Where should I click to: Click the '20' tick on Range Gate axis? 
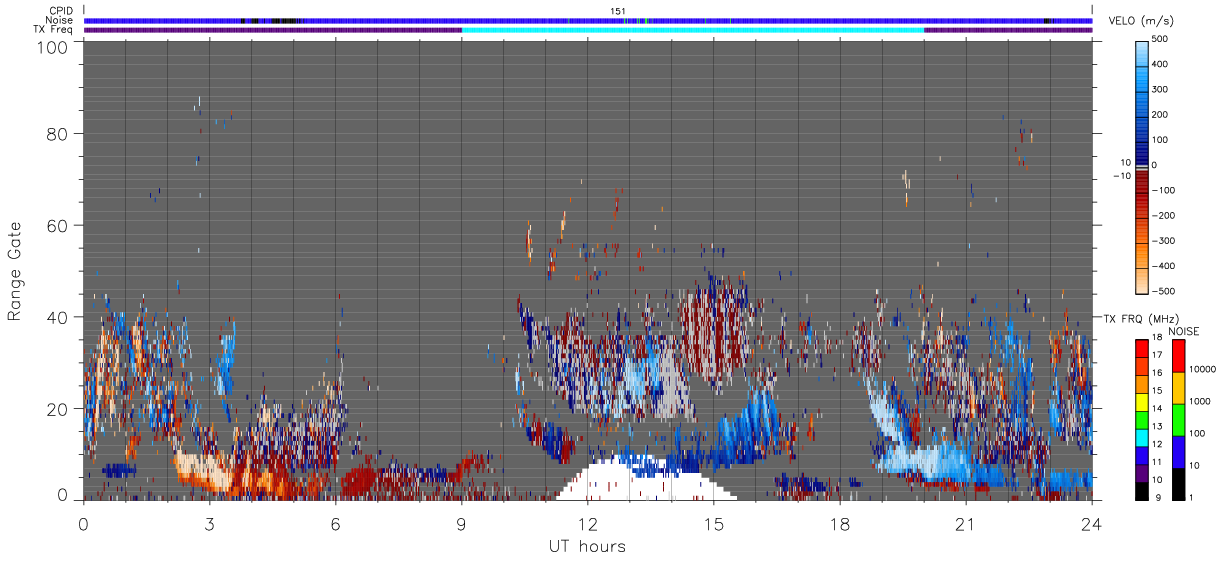pyautogui.click(x=59, y=409)
